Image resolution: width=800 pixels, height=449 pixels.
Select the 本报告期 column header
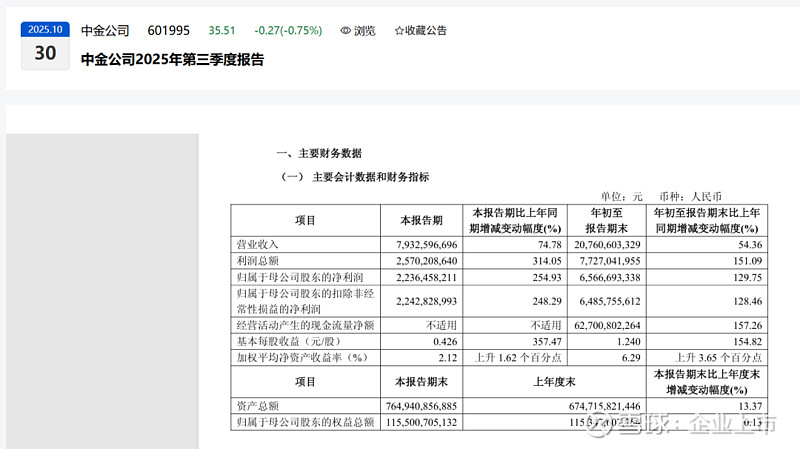pyautogui.click(x=421, y=220)
